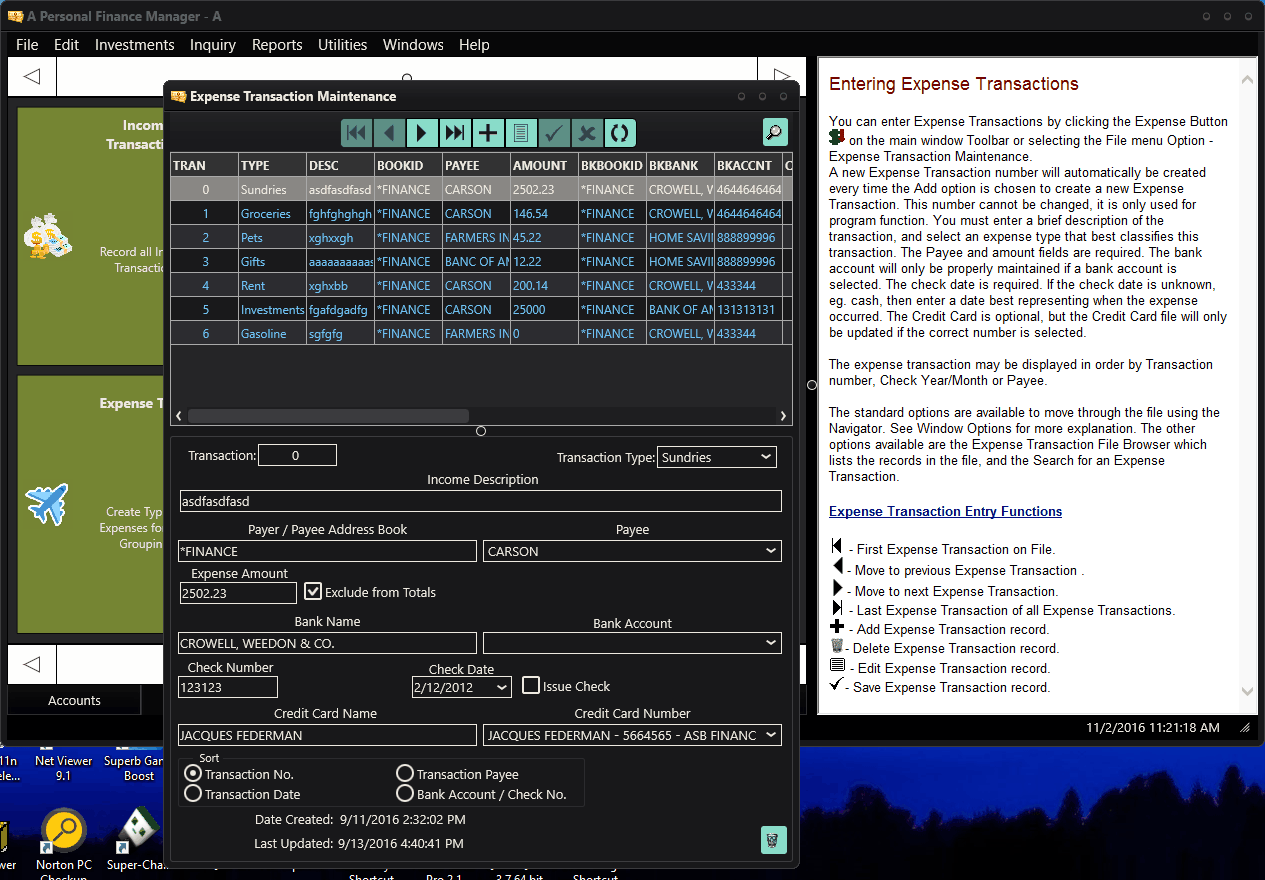Open the Windows menu
Viewport: 1265px width, 880px height.
(x=413, y=45)
